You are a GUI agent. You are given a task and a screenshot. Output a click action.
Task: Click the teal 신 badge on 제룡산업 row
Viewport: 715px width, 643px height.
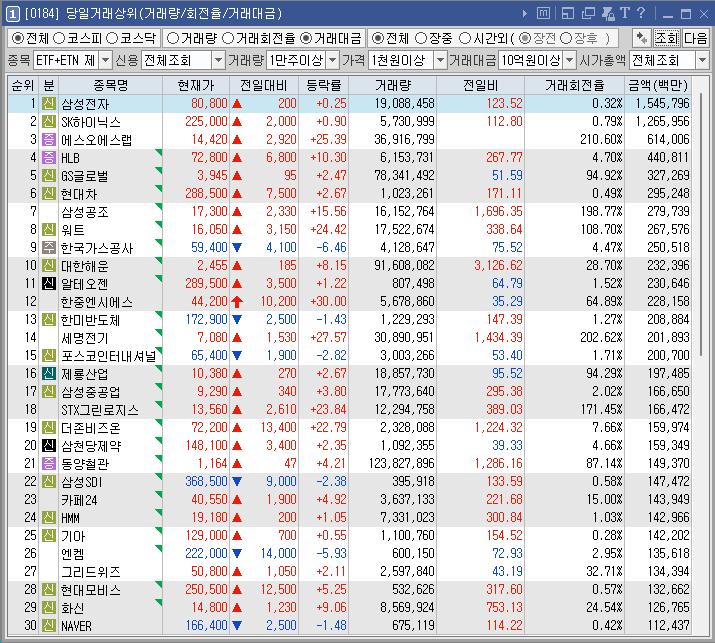click(x=49, y=373)
